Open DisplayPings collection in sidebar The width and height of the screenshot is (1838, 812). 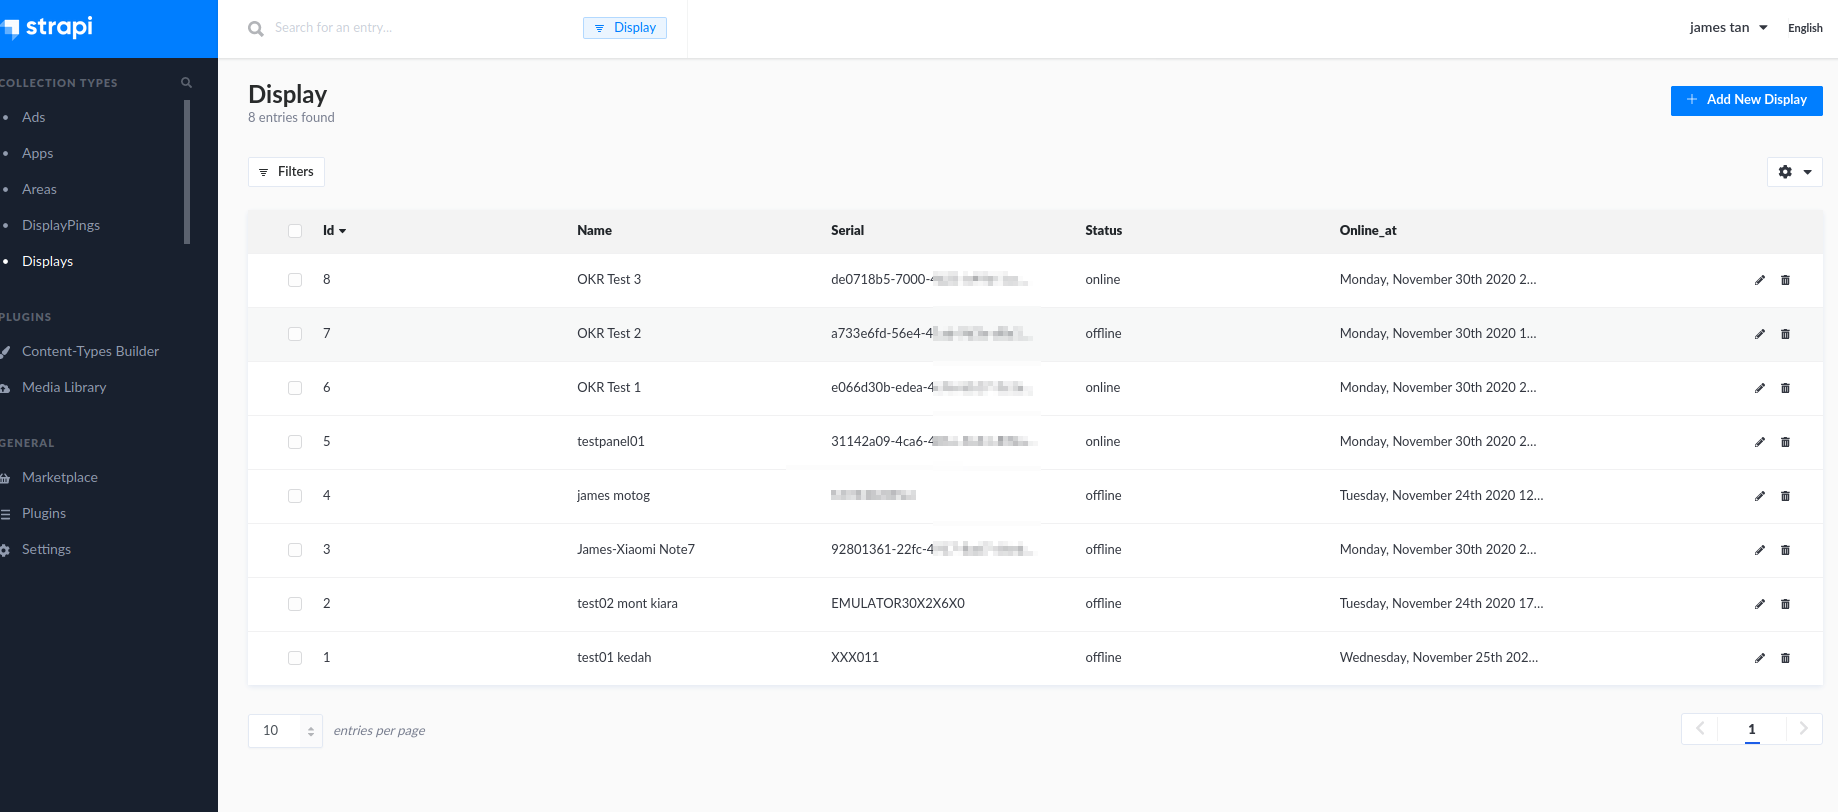tap(61, 225)
